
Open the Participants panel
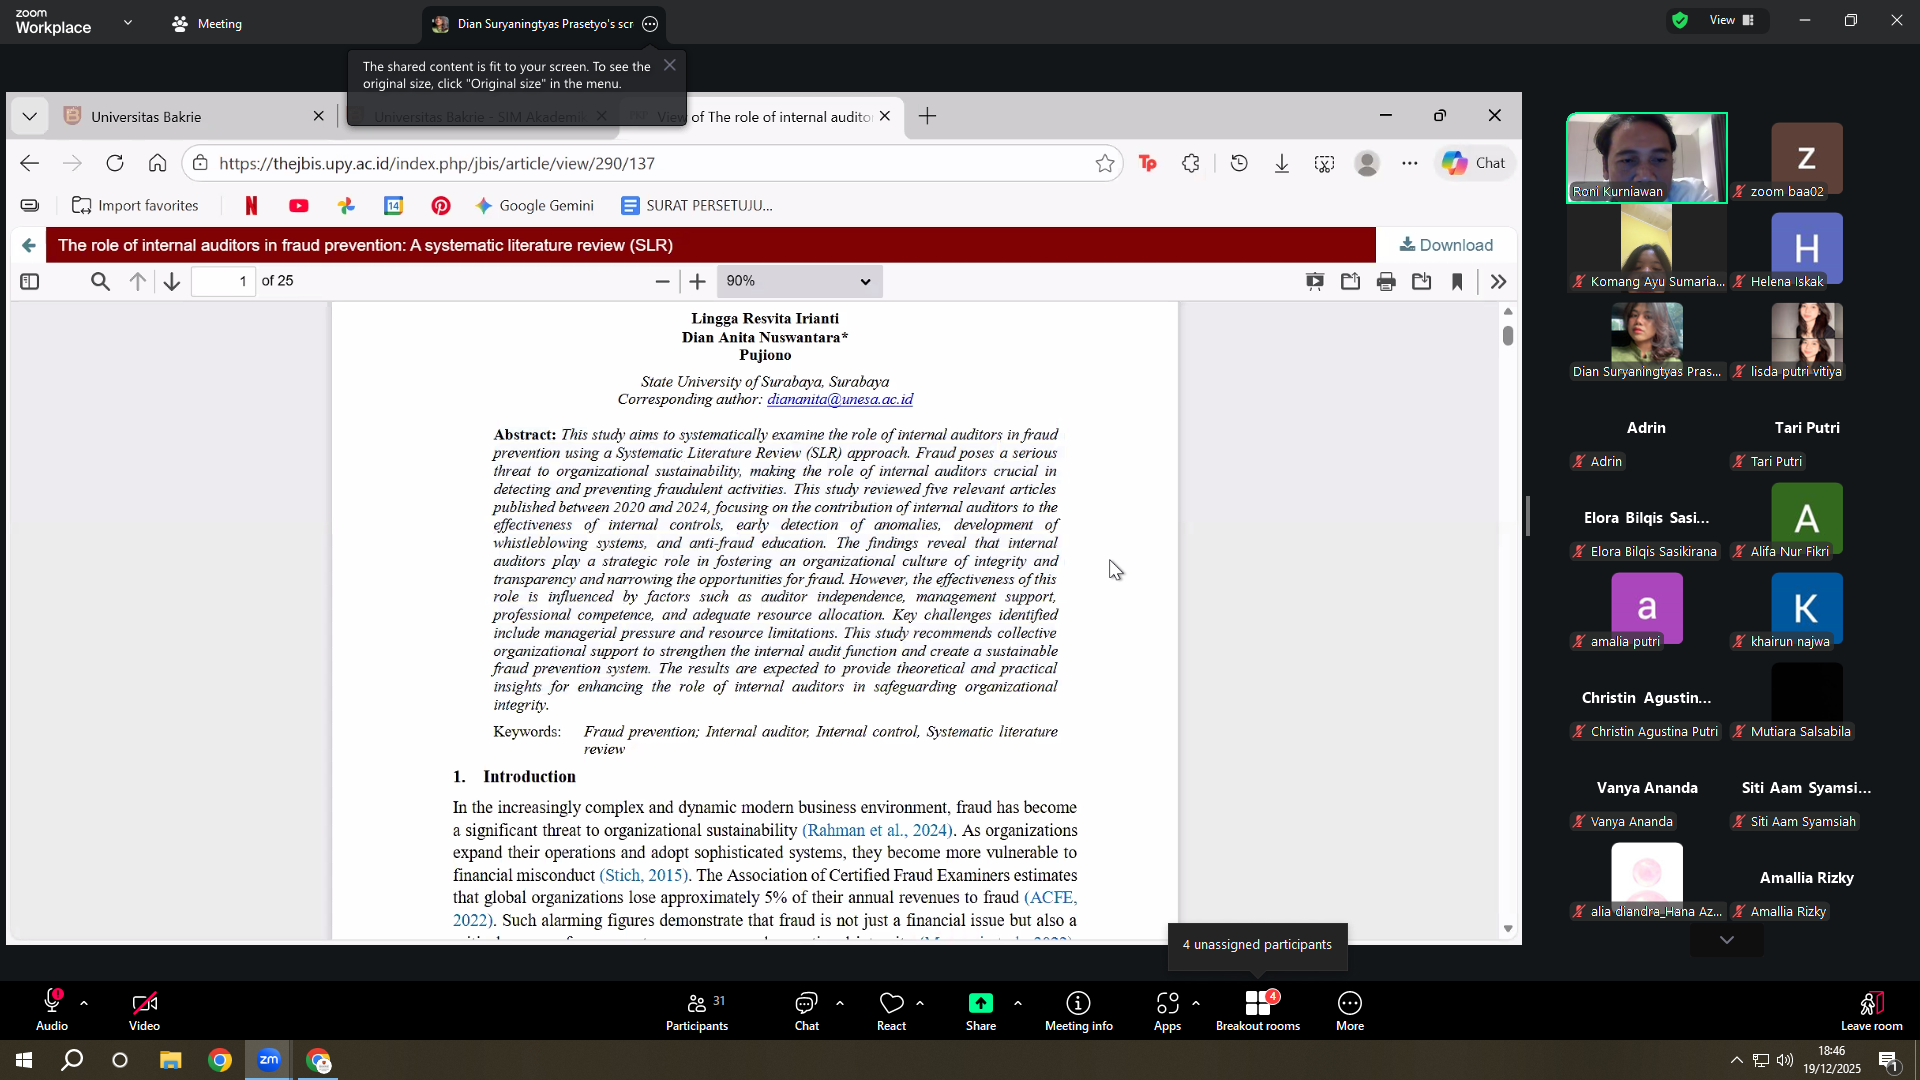[697, 1010]
